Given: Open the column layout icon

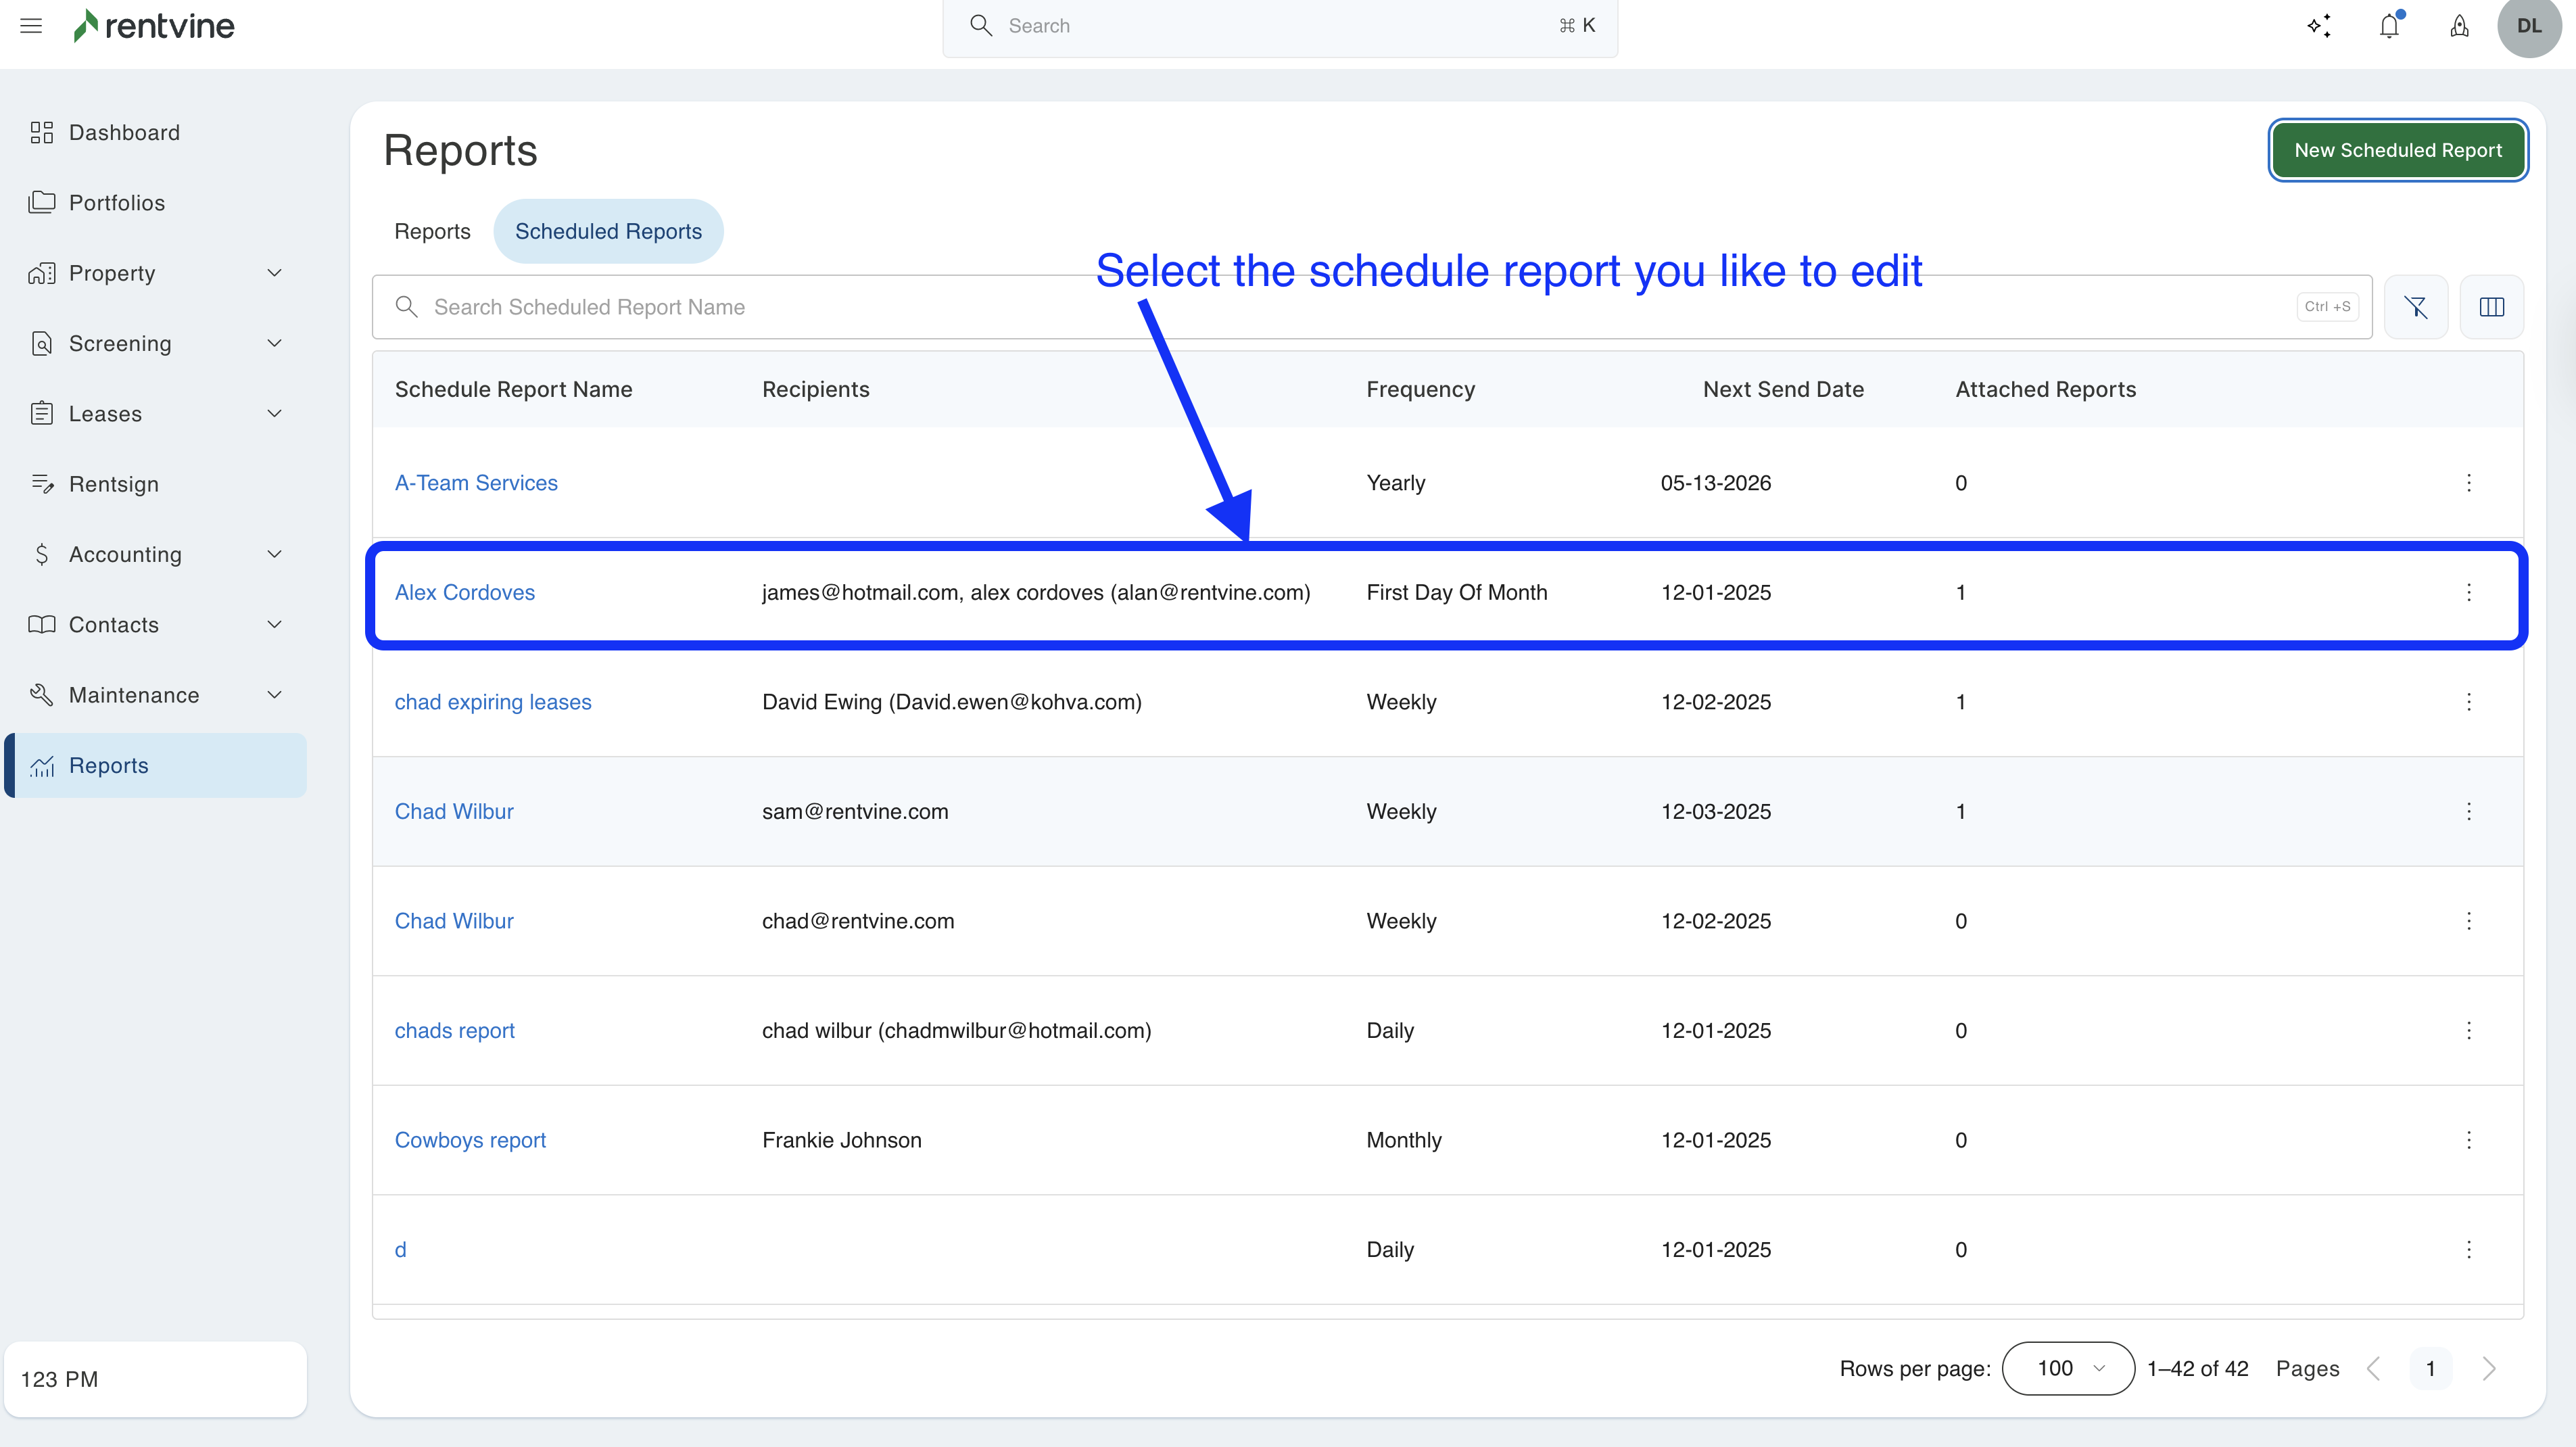Looking at the screenshot, I should (2491, 307).
